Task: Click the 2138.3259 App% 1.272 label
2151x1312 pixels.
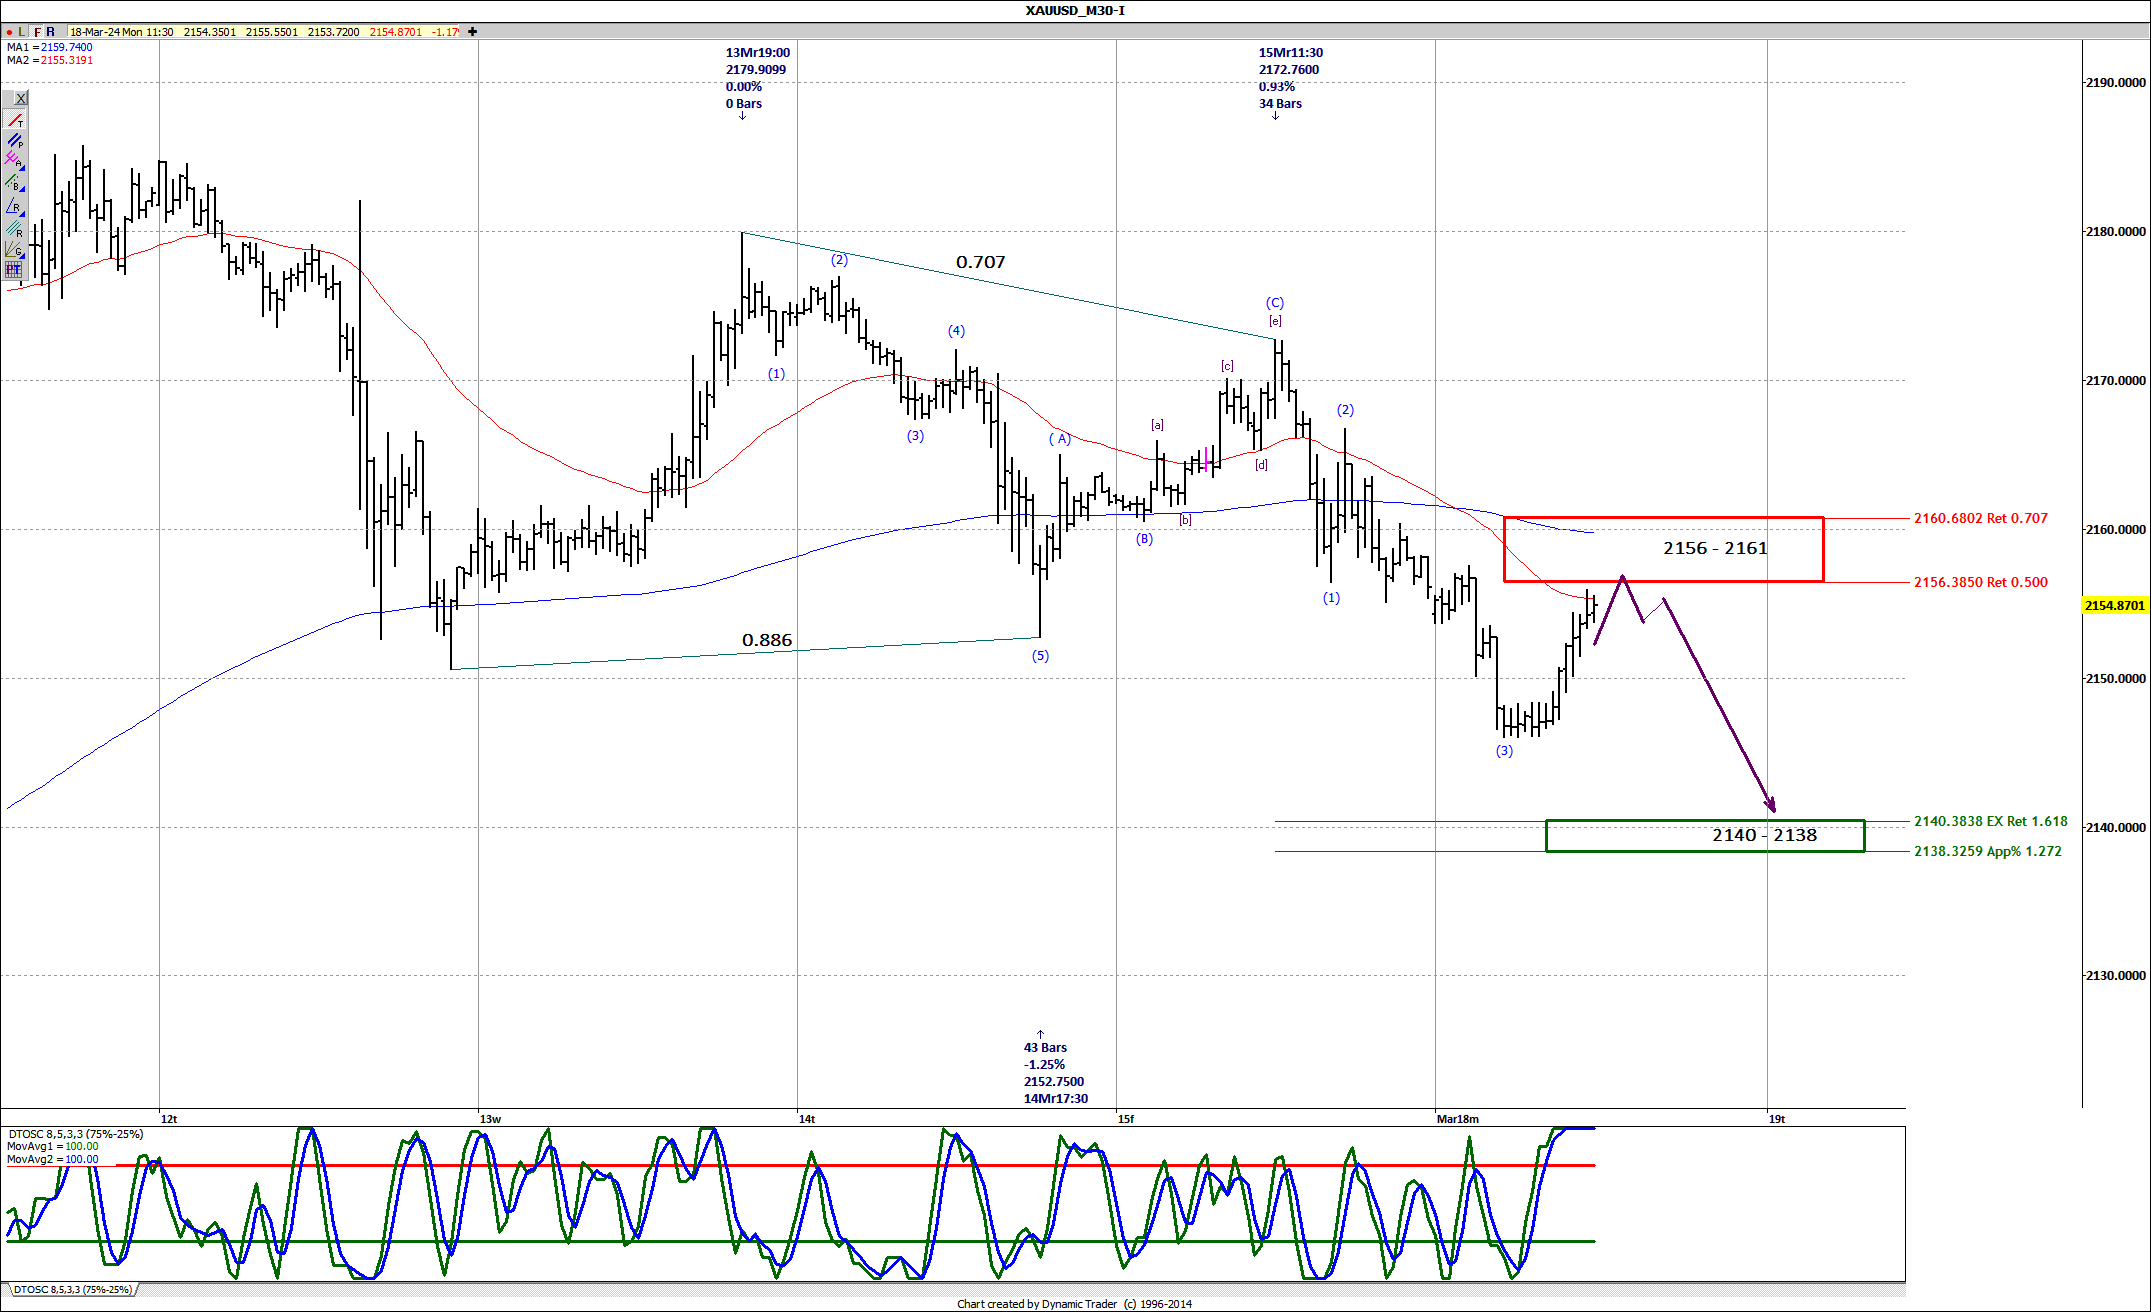Action: tap(1987, 851)
